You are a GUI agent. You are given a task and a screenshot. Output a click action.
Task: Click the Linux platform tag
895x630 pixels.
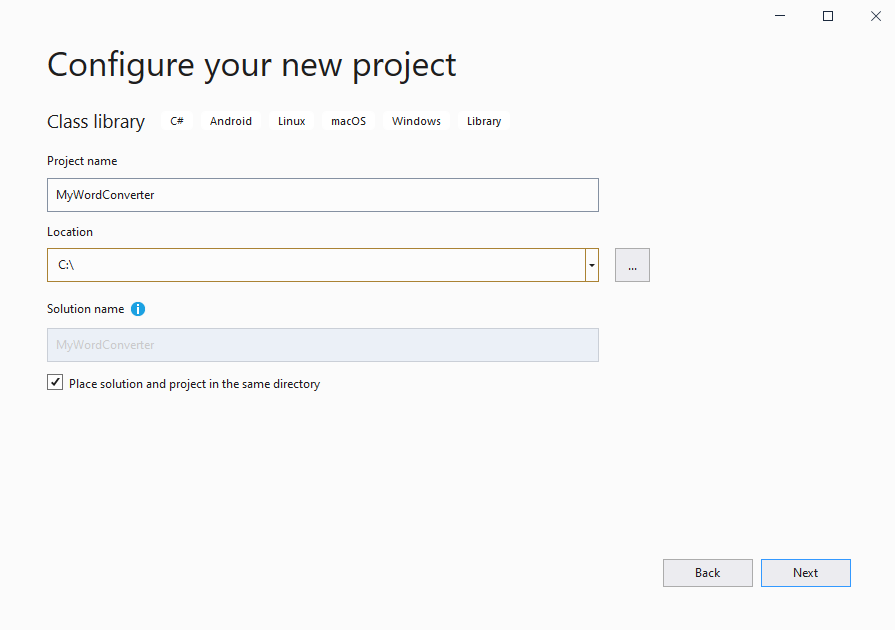(x=292, y=121)
